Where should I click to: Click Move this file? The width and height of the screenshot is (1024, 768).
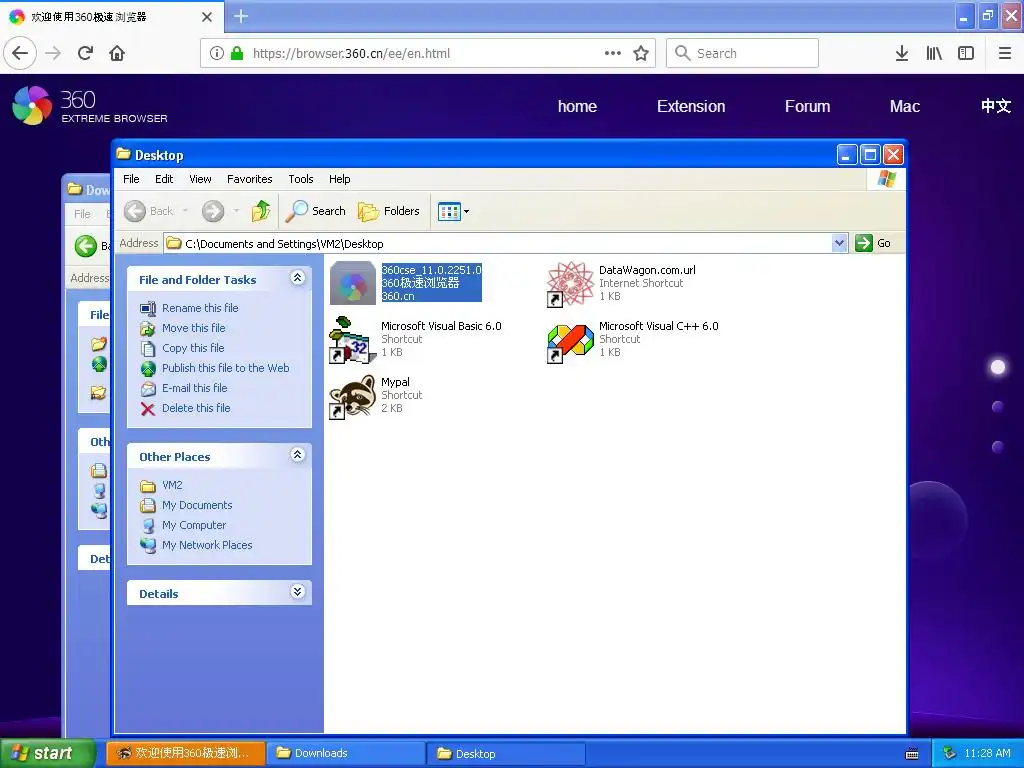pos(193,328)
